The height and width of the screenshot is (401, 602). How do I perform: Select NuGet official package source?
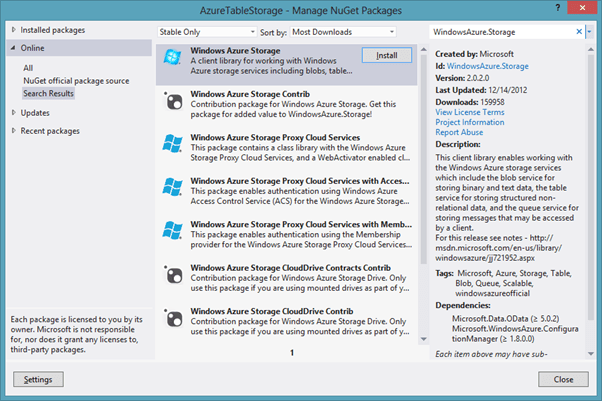pyautogui.click(x=78, y=80)
